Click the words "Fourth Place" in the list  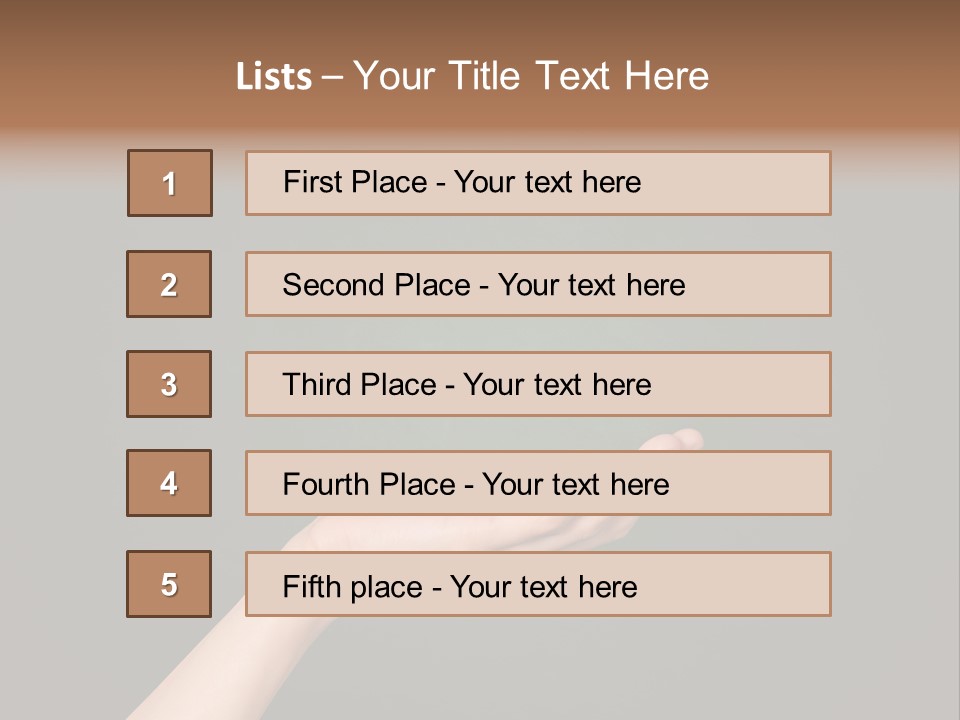[368, 485]
